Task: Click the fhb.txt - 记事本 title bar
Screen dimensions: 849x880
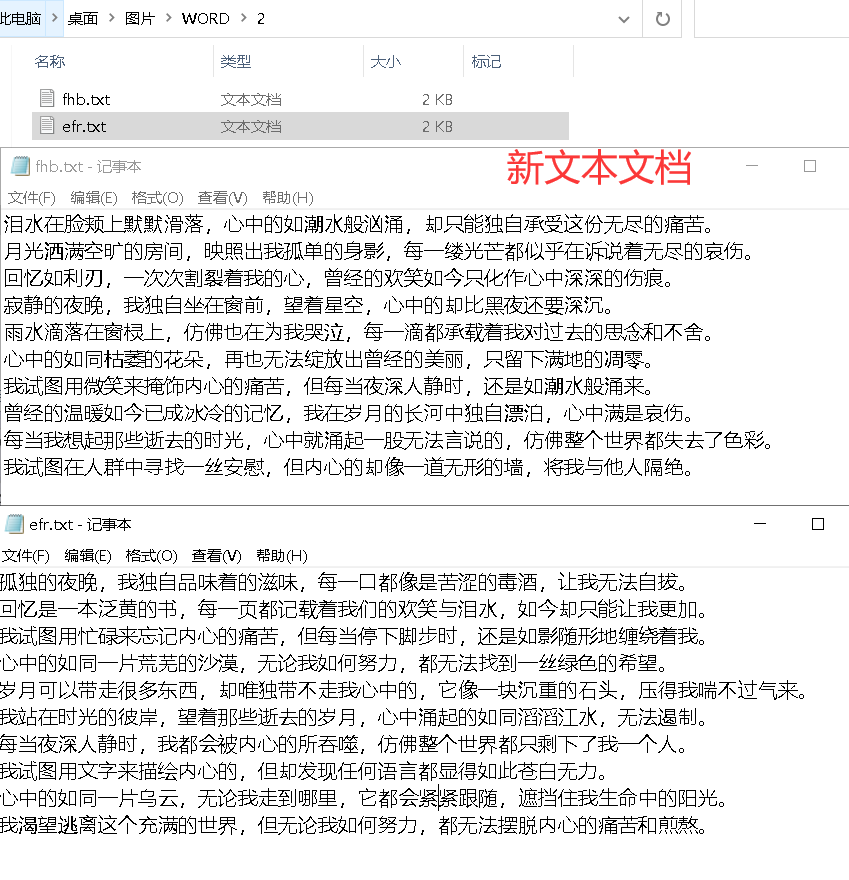Action: pos(88,167)
